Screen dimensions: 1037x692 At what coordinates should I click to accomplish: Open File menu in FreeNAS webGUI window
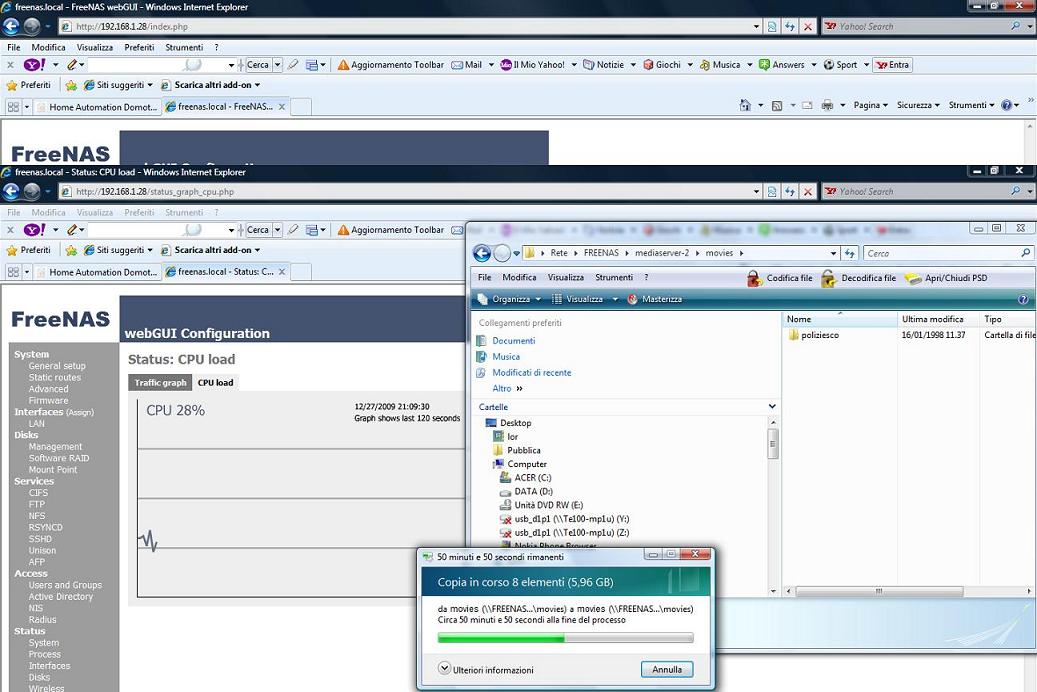pyautogui.click(x=14, y=48)
